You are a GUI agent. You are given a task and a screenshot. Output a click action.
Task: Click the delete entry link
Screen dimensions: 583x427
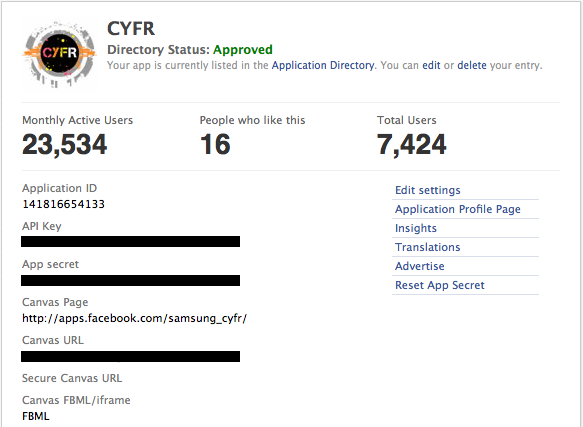click(x=471, y=65)
